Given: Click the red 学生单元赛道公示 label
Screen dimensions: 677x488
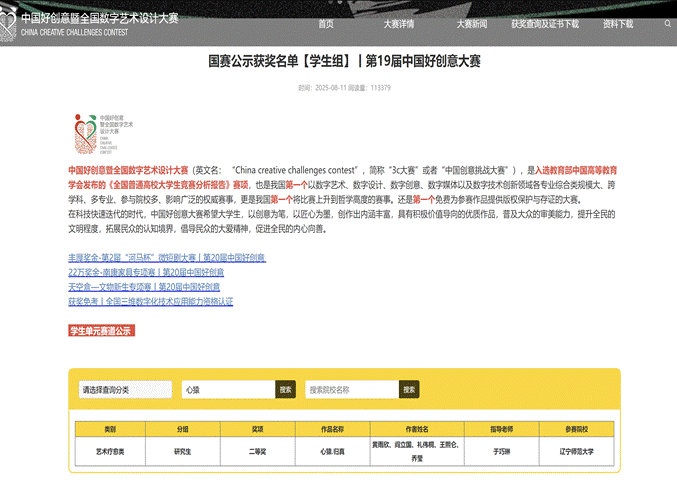Looking at the screenshot, I should (101, 331).
